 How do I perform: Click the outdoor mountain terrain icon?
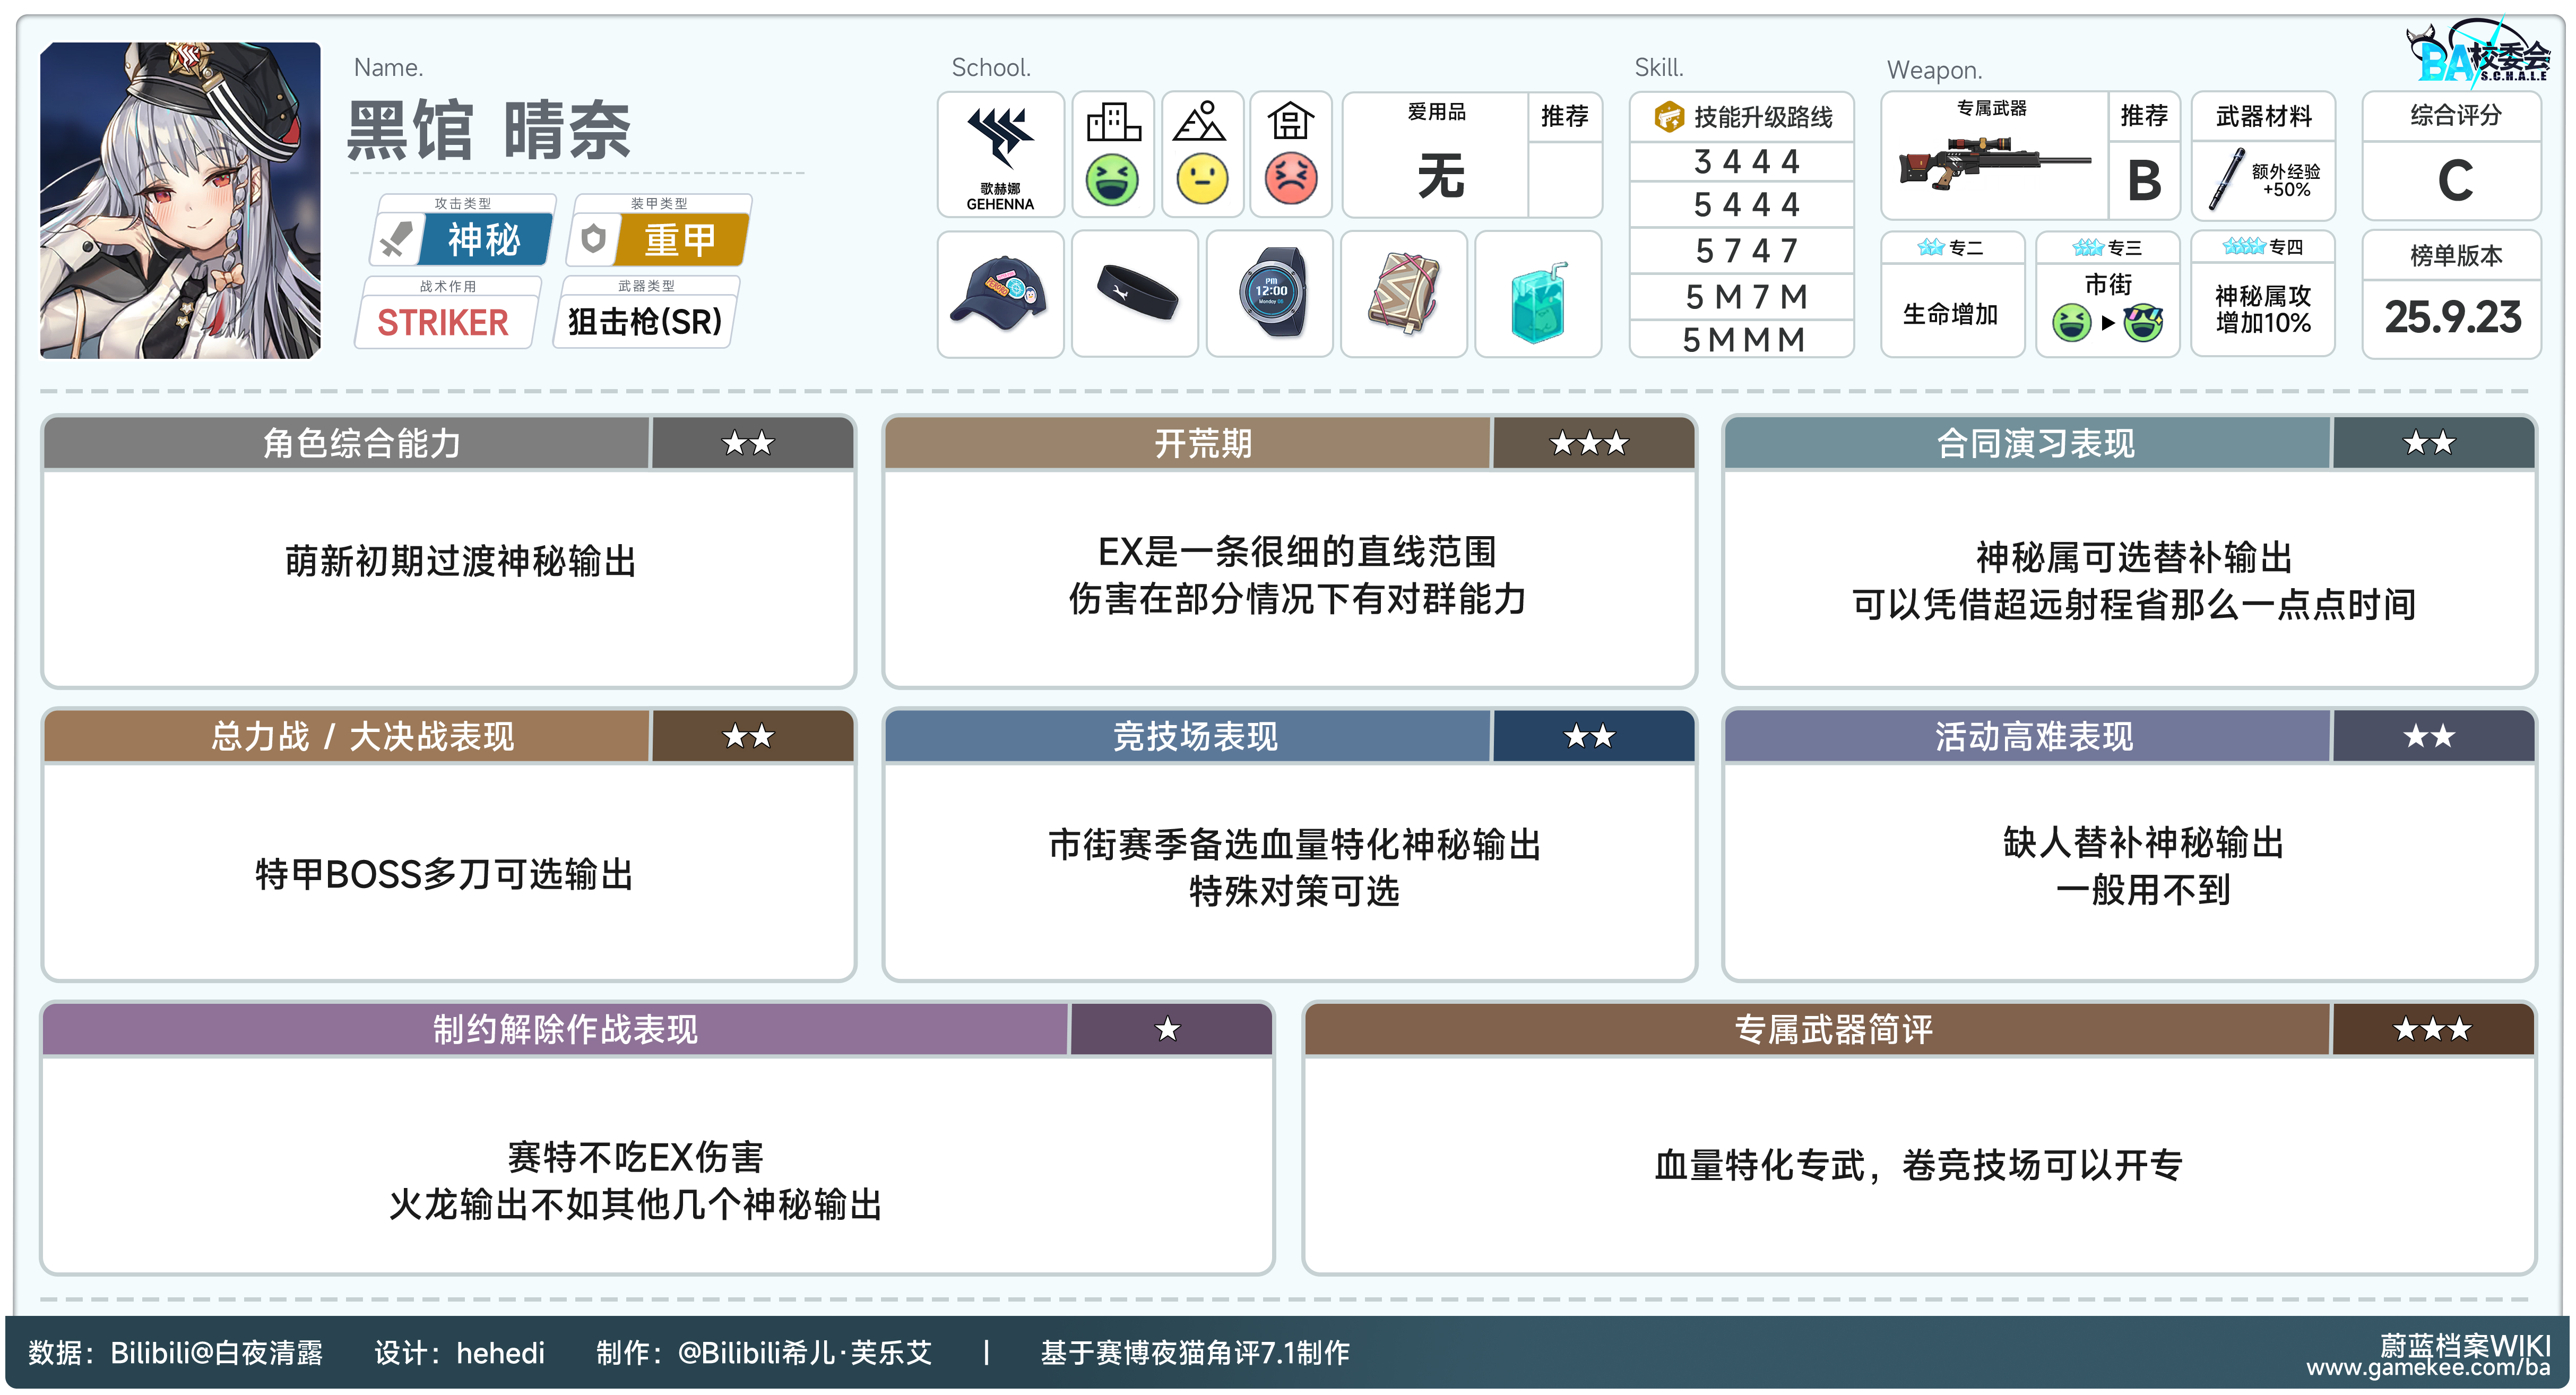point(1200,122)
